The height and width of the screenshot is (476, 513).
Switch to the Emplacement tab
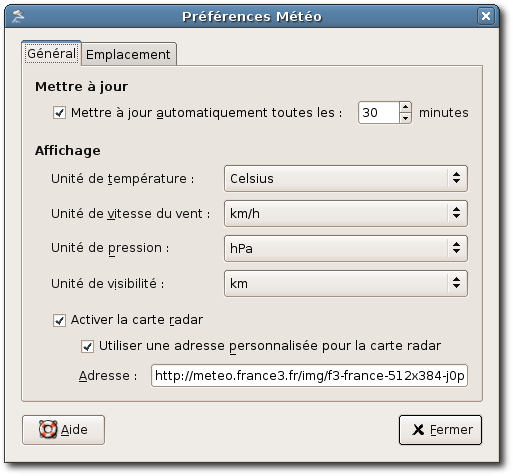click(x=128, y=54)
